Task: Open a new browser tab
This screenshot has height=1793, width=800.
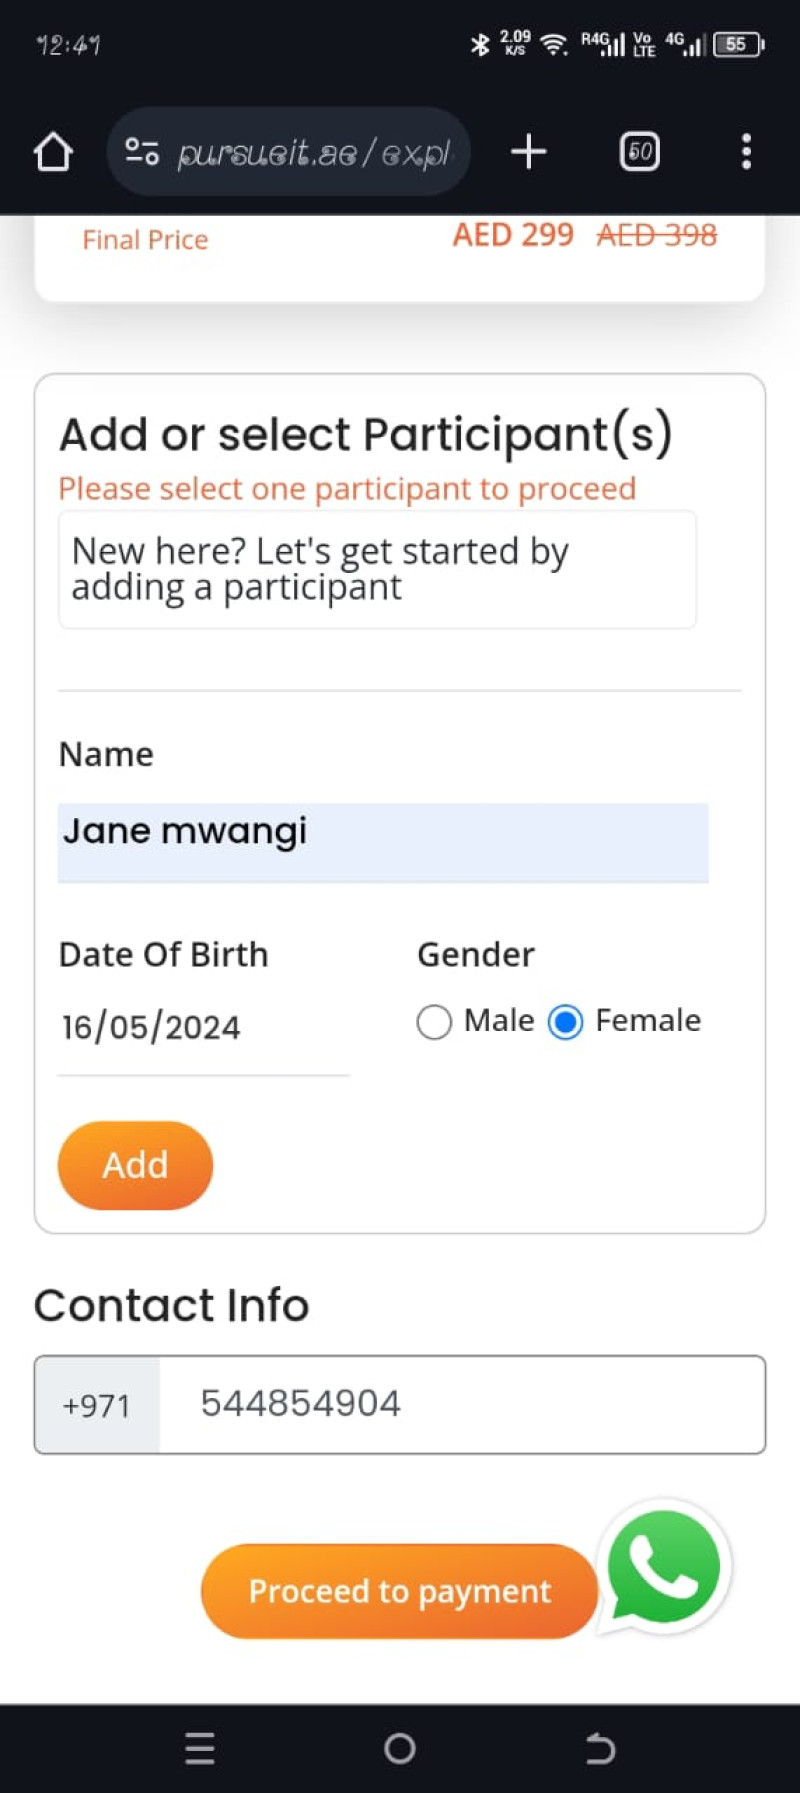Action: [528, 152]
